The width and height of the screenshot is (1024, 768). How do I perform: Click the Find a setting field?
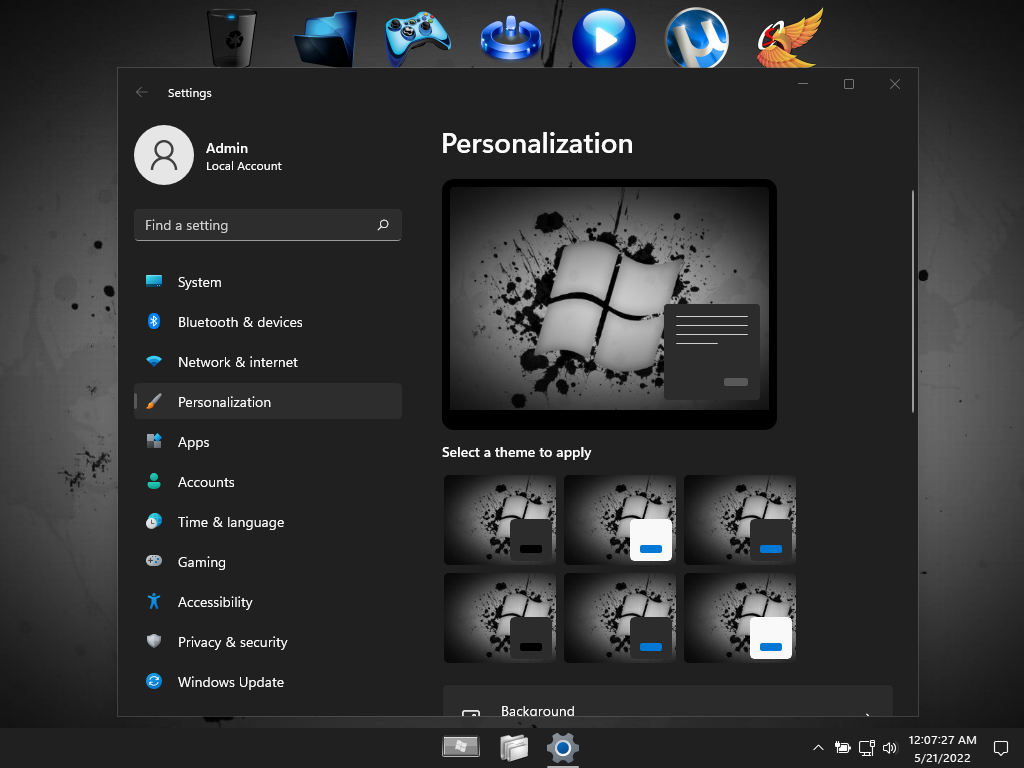(268, 225)
